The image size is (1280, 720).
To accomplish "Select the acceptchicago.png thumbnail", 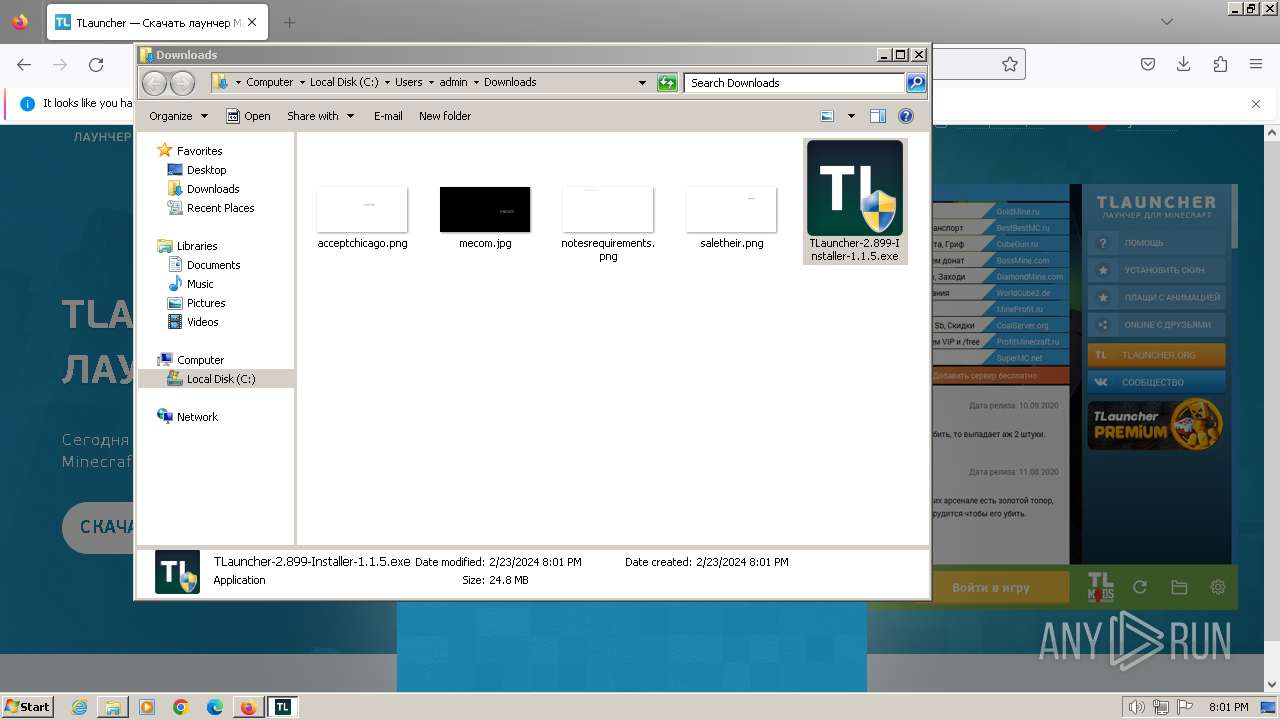I will (x=362, y=209).
